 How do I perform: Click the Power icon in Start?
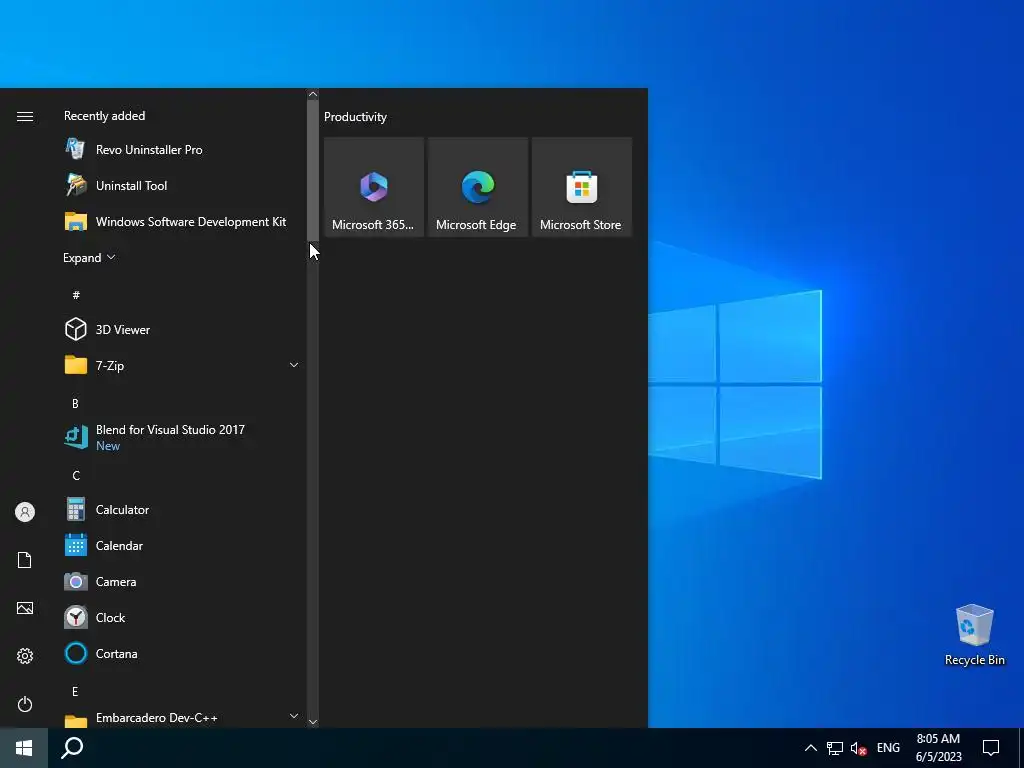(x=25, y=704)
